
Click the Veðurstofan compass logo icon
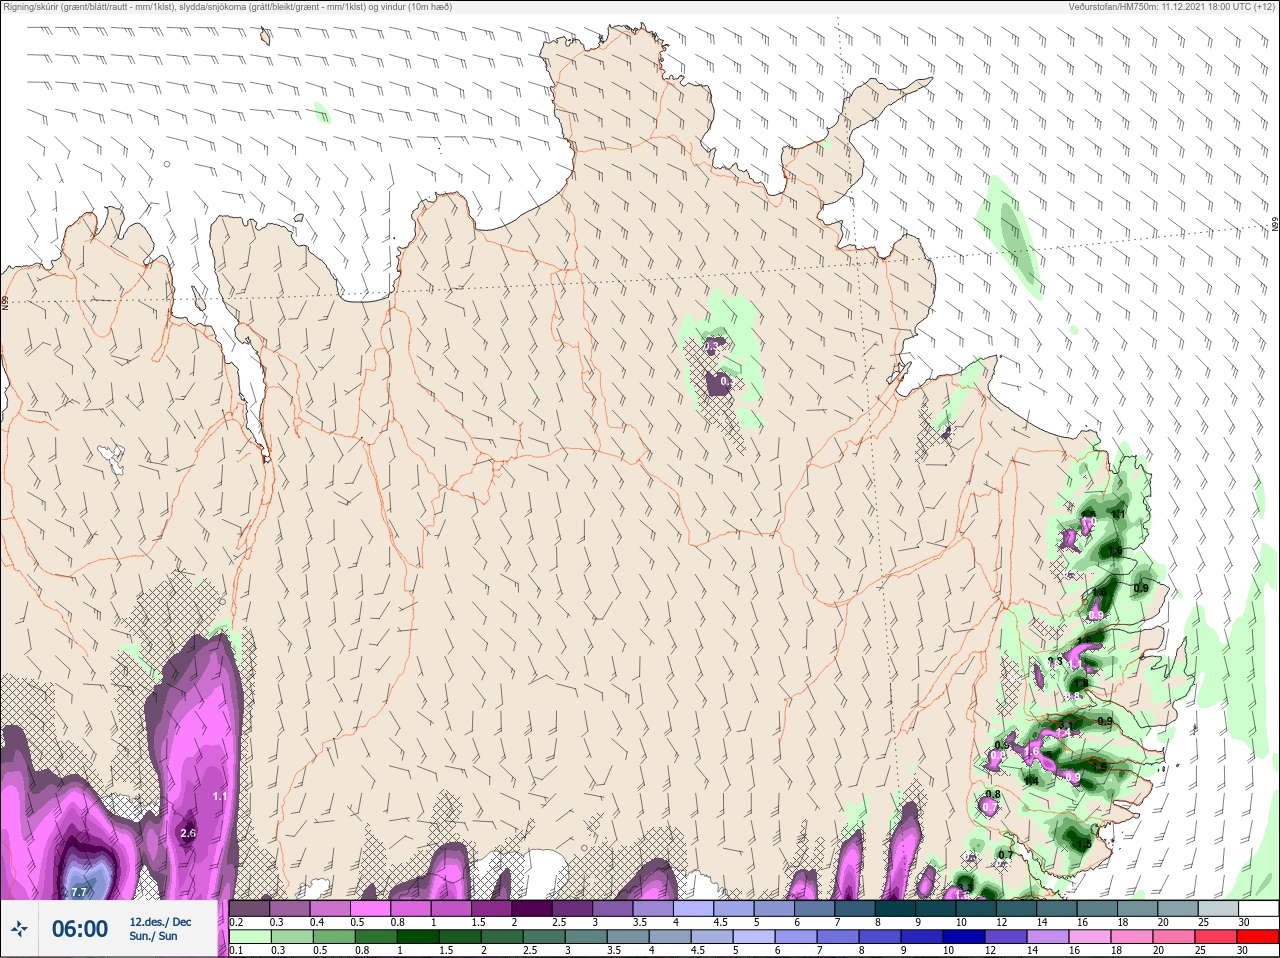point(19,929)
